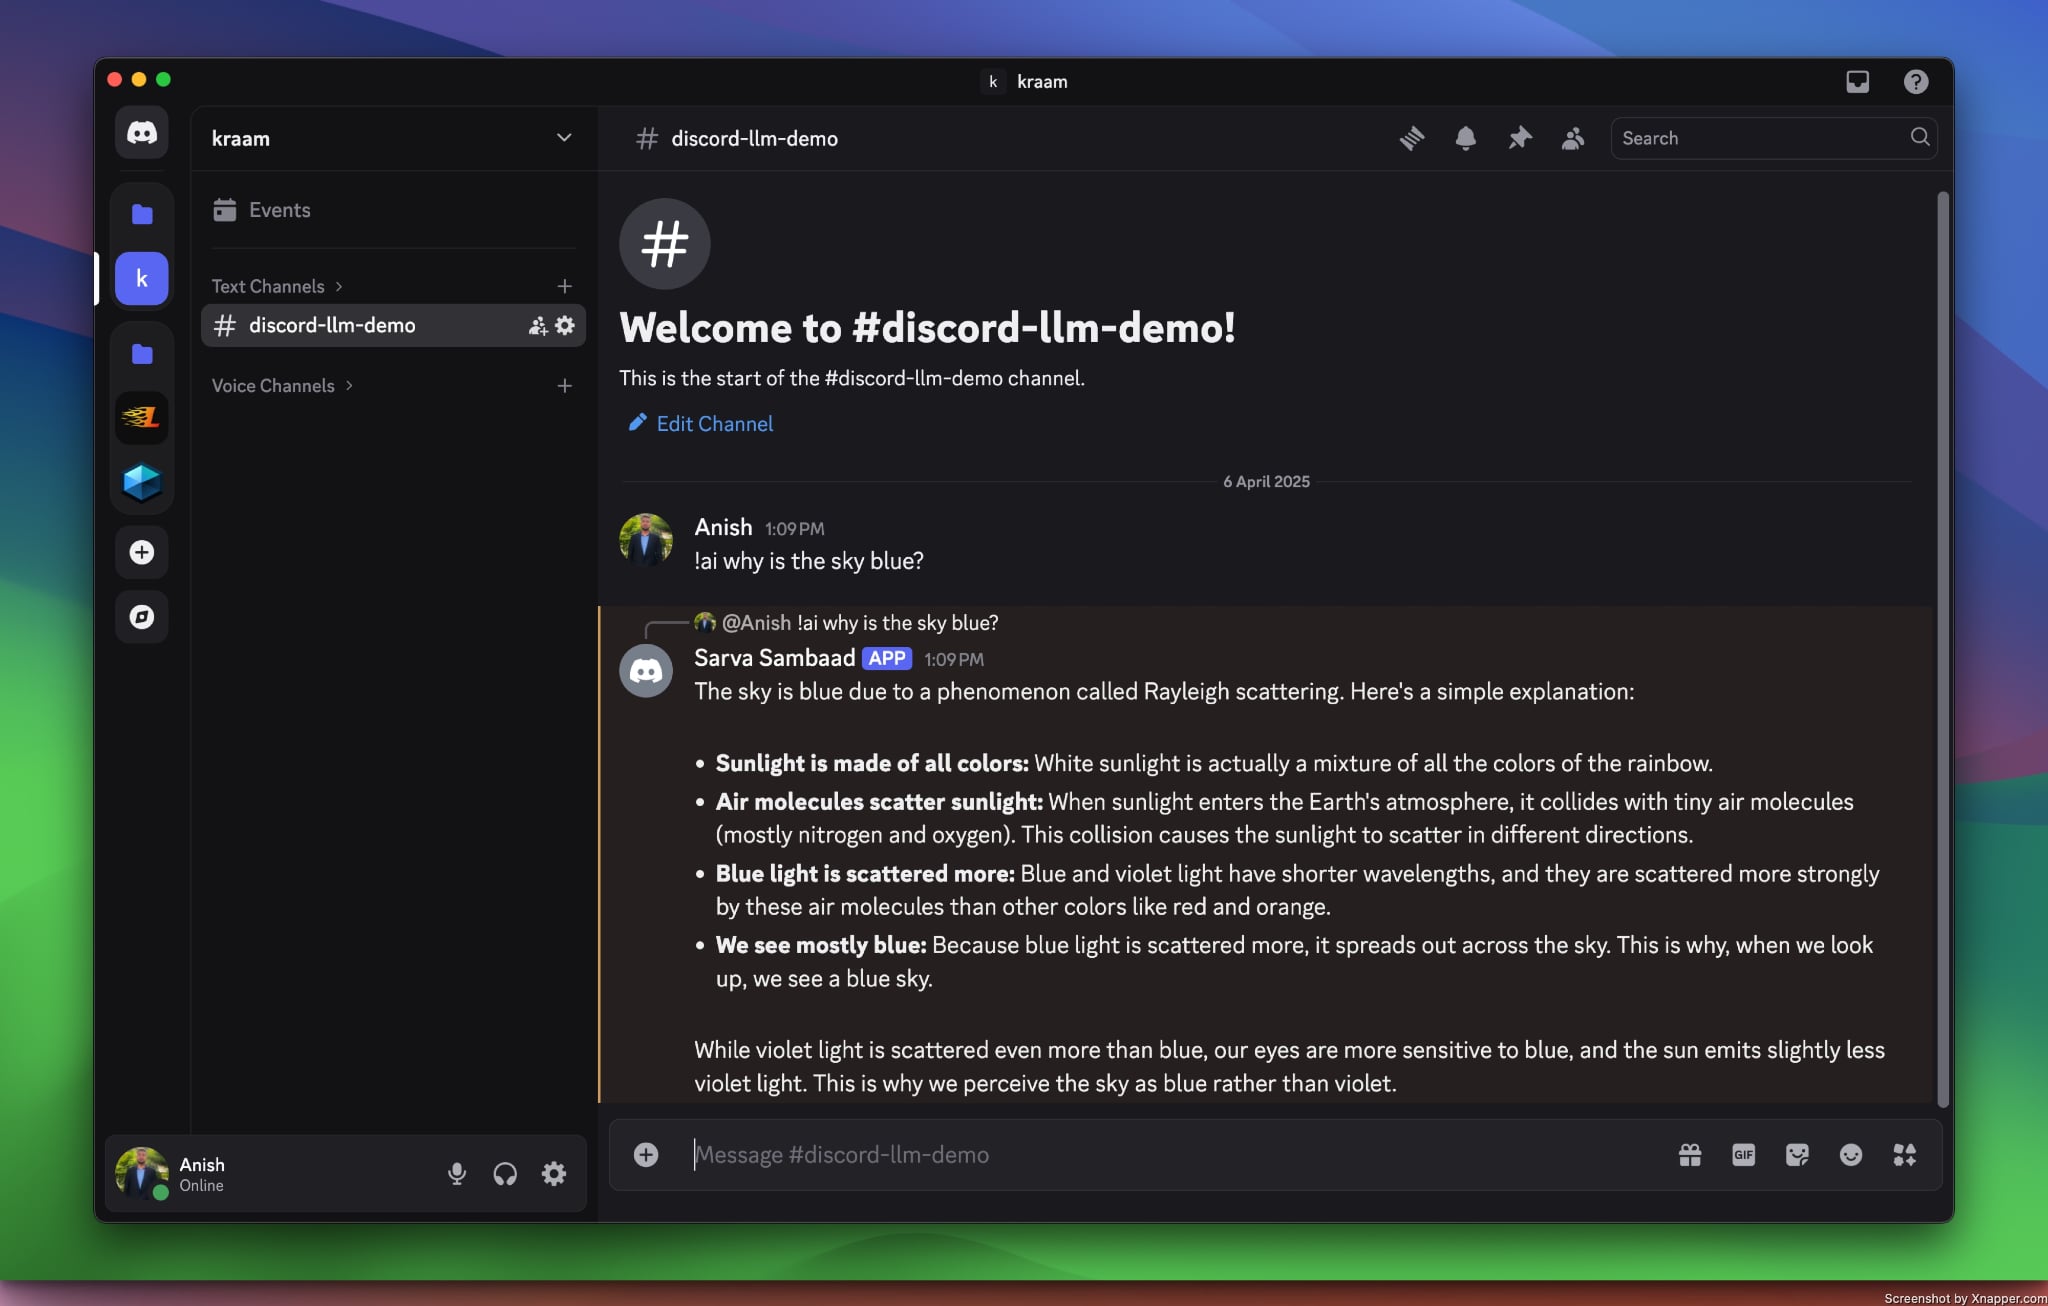Open the sticker picker
The width and height of the screenshot is (2048, 1306).
tap(1796, 1155)
